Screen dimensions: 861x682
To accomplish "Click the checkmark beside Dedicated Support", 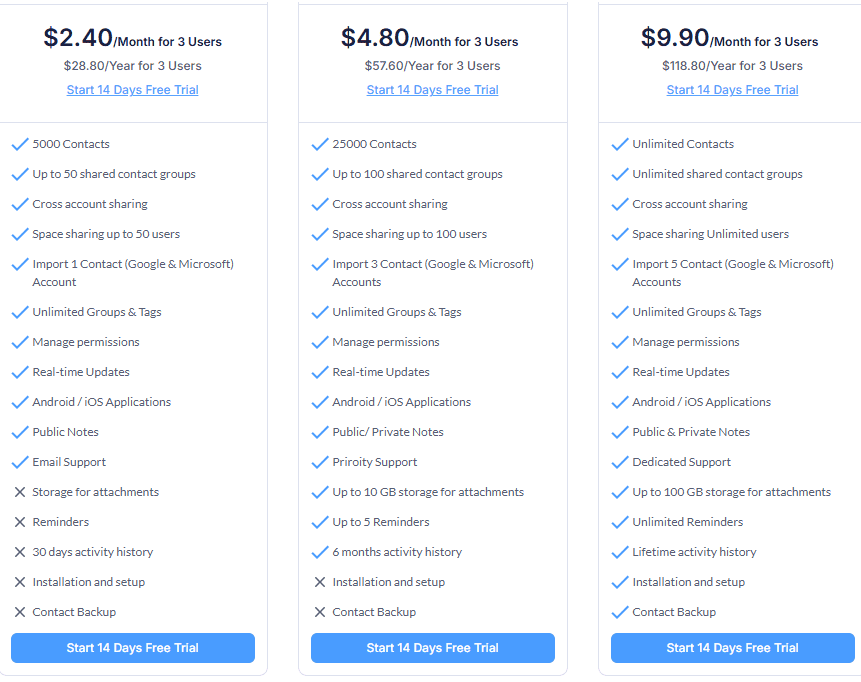I will pos(620,461).
